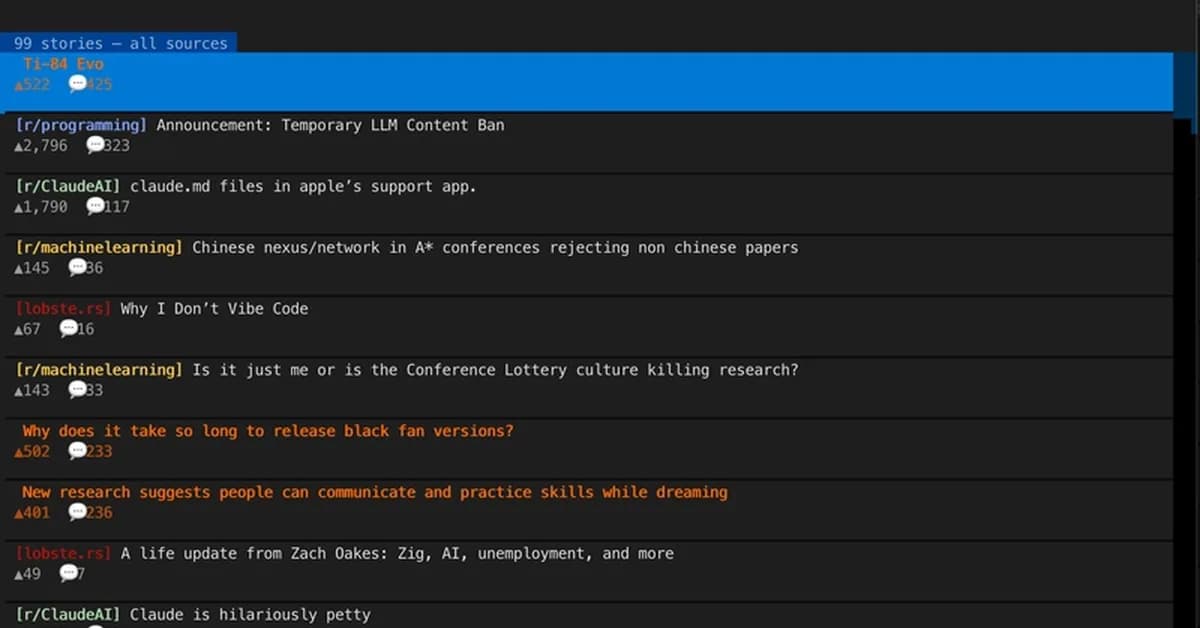Screen dimensions: 1200x628
Task: Open Announcement: Temporary LLM Content Ban
Action: coord(330,125)
